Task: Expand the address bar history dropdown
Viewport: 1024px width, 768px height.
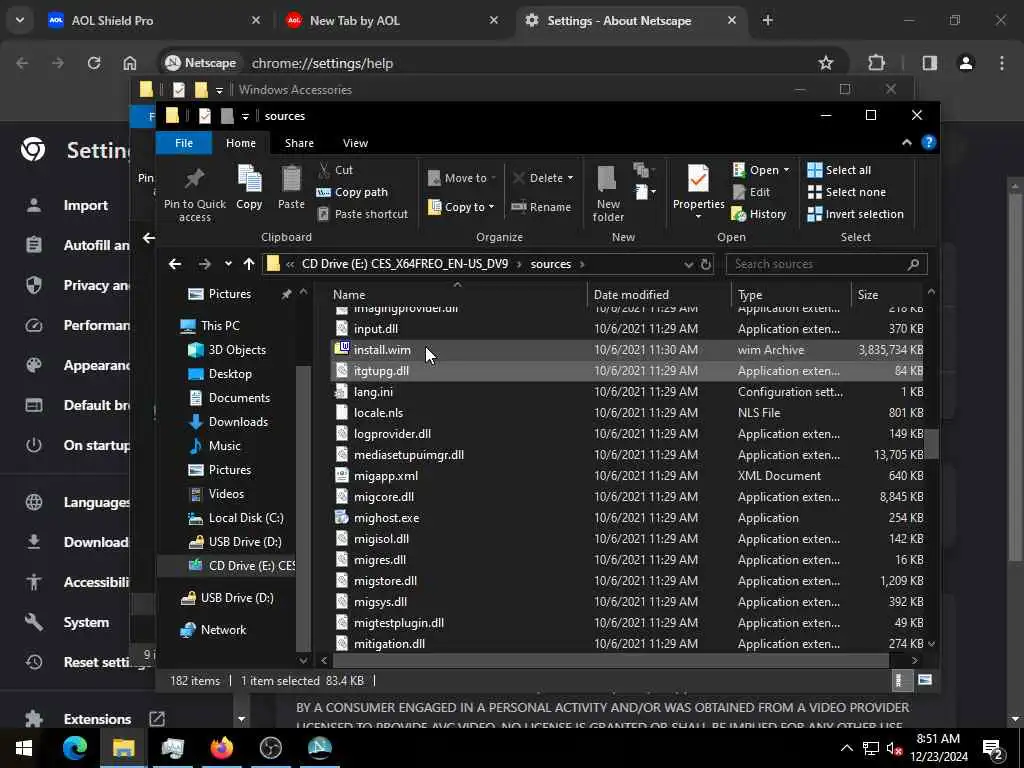Action: pyautogui.click(x=688, y=264)
